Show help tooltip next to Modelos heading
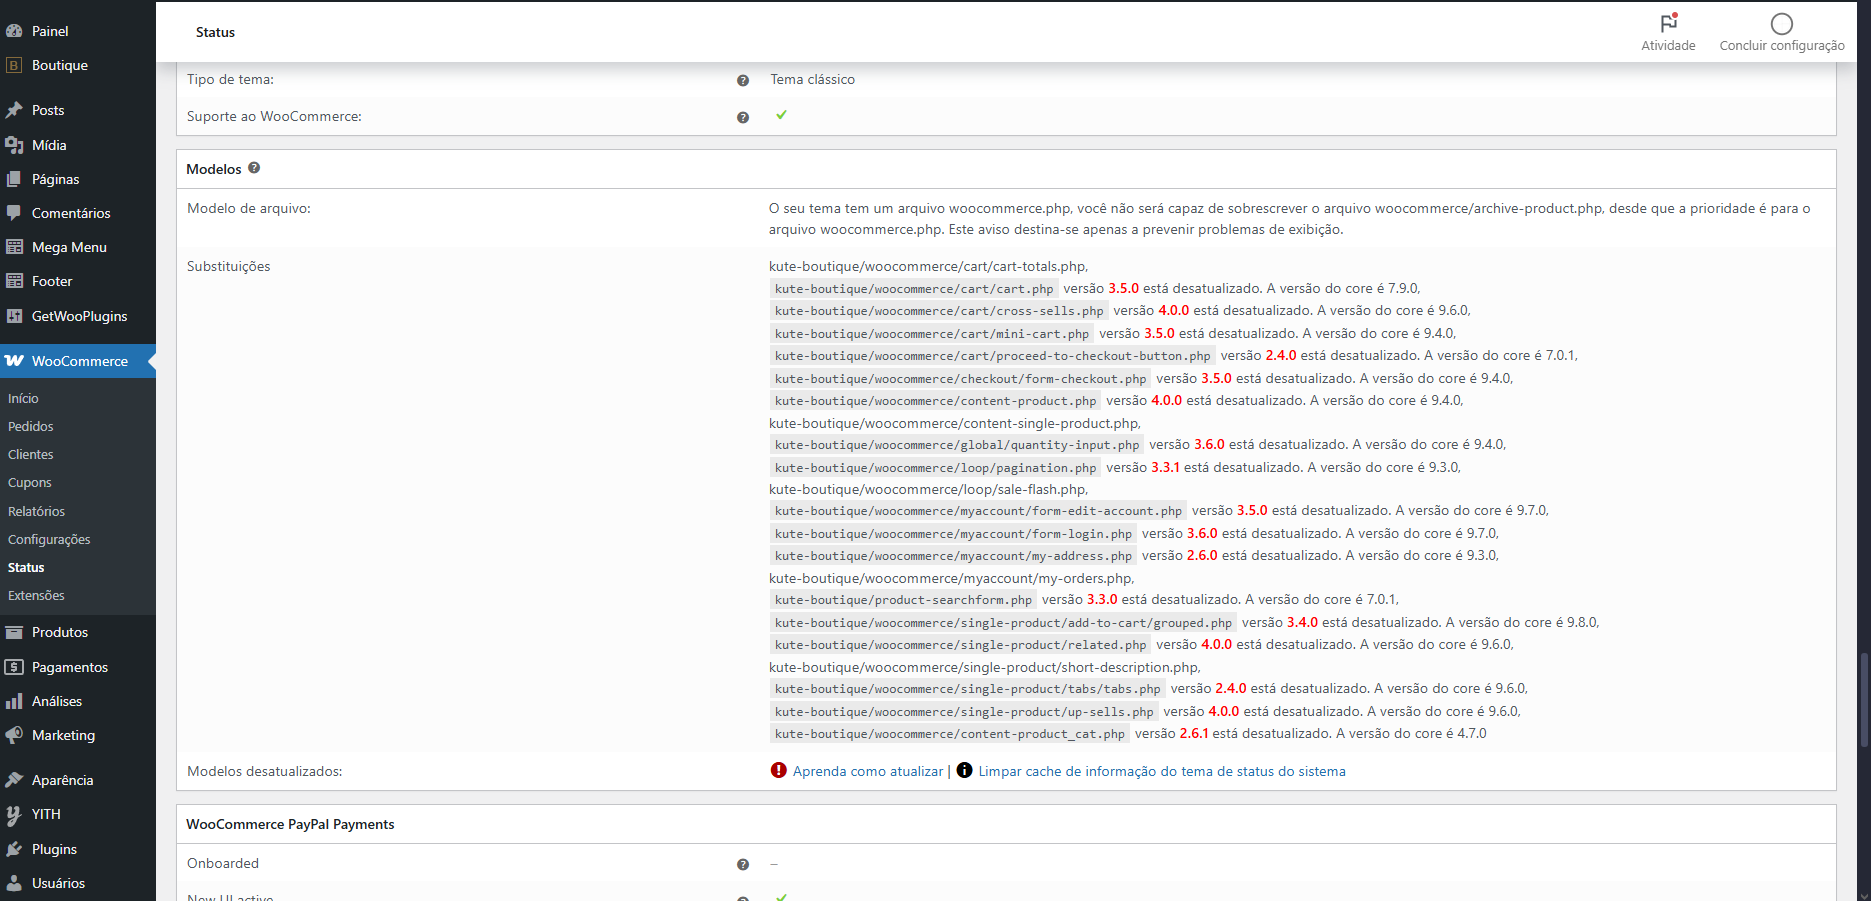The width and height of the screenshot is (1871, 901). click(254, 168)
